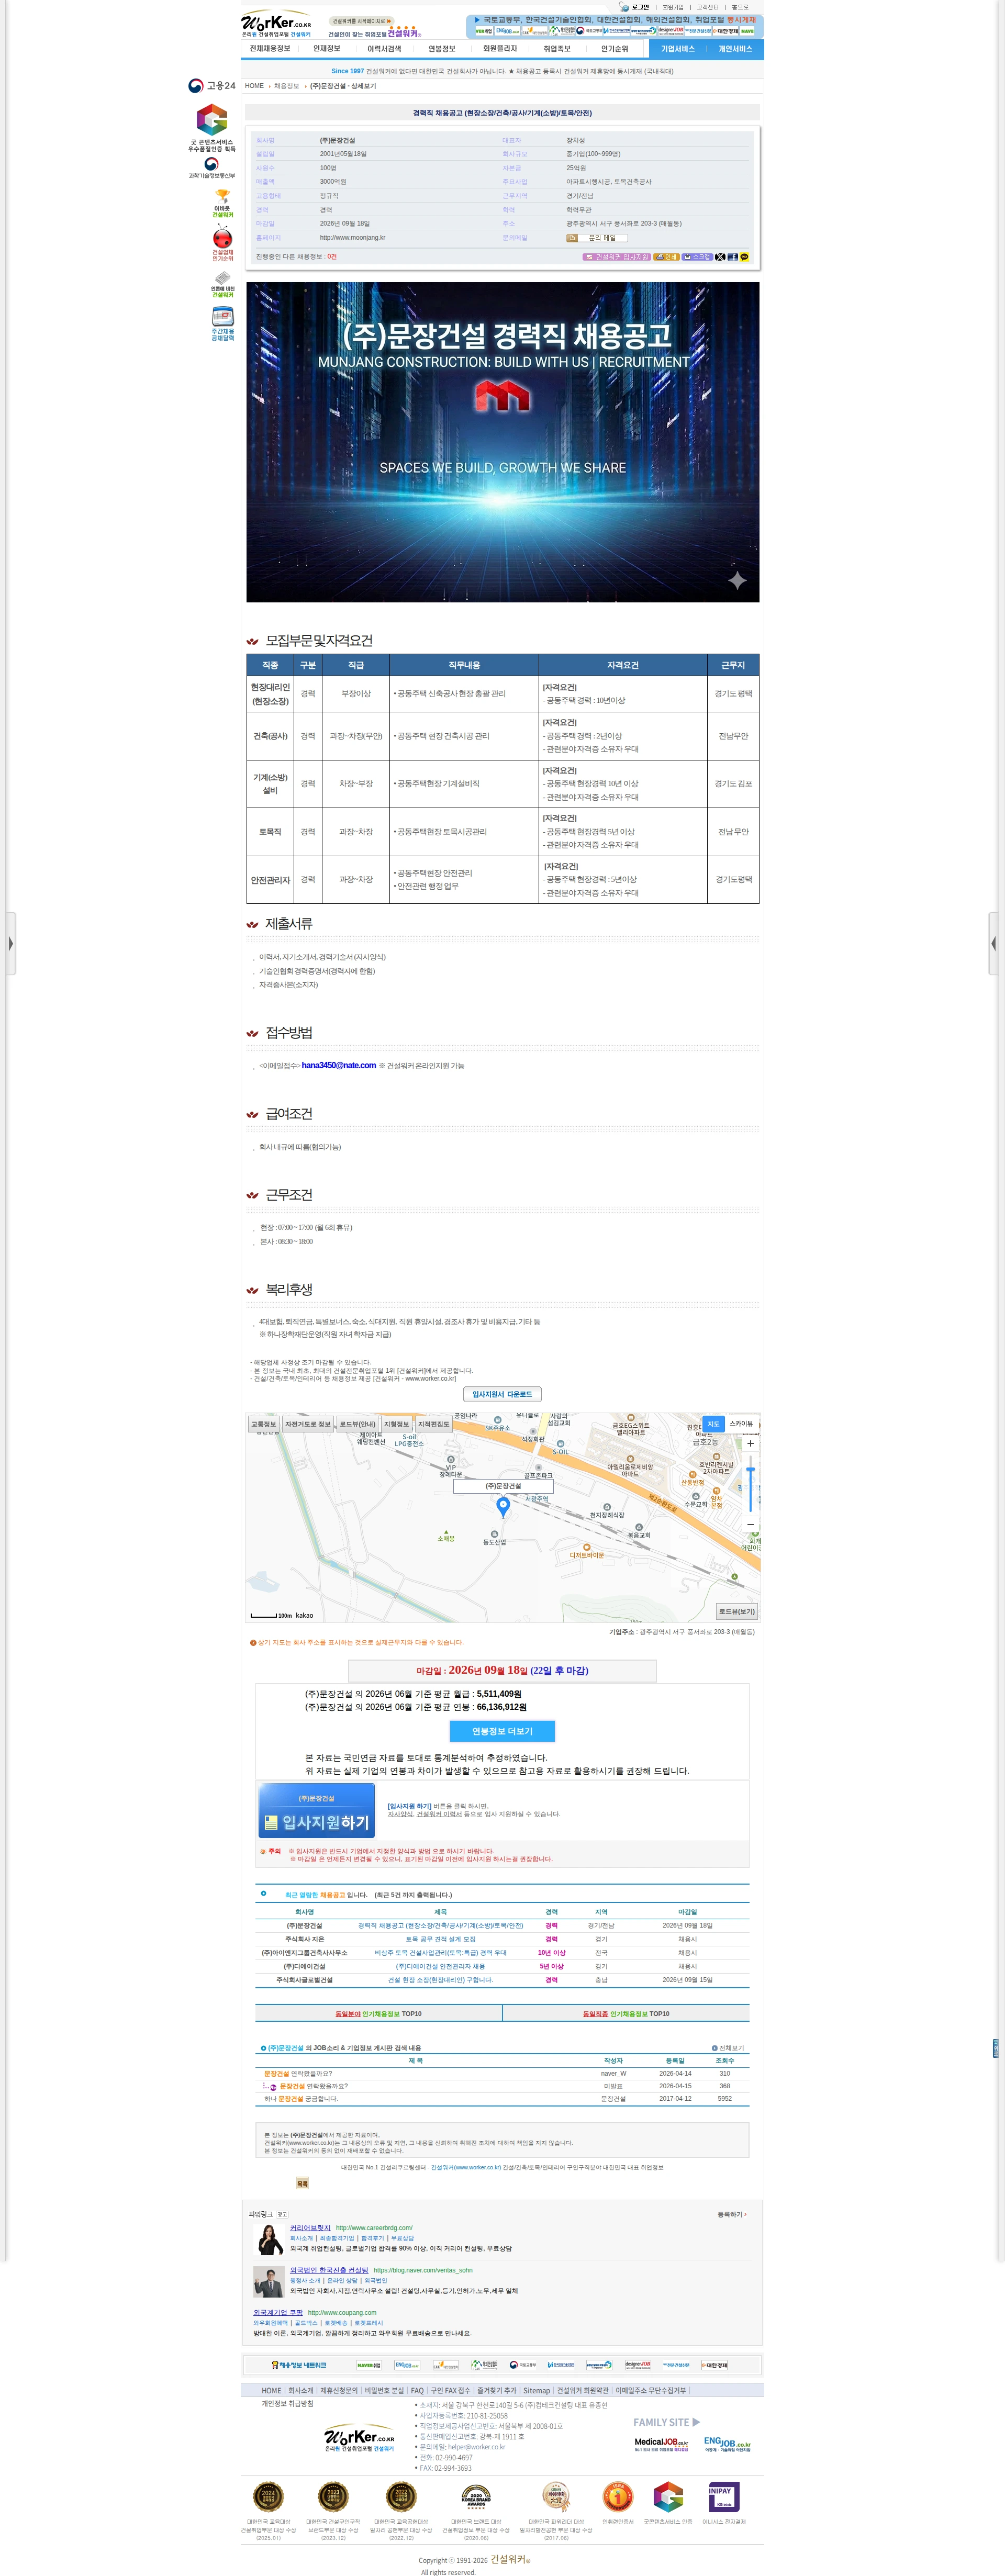Click the 인쇄 print button
The image size is (1005, 2576).
666,257
